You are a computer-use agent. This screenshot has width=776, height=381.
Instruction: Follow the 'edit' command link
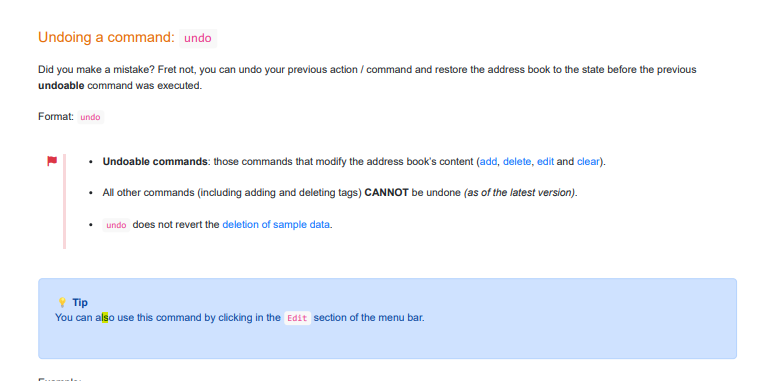tap(545, 162)
